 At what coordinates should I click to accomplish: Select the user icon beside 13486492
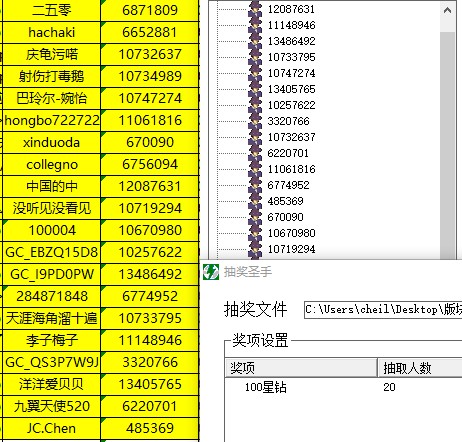(255, 41)
